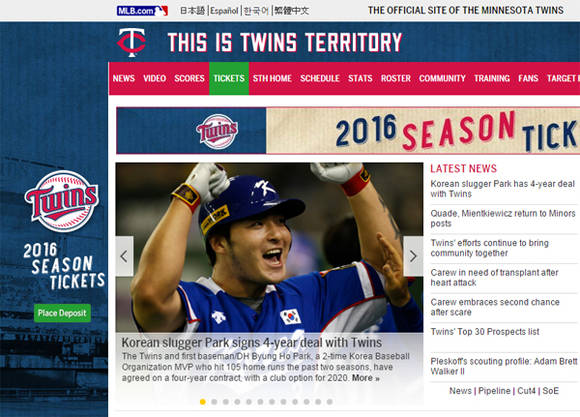Open Twins' Top 30 Prospects list
The width and height of the screenshot is (580, 417).
[x=485, y=332]
